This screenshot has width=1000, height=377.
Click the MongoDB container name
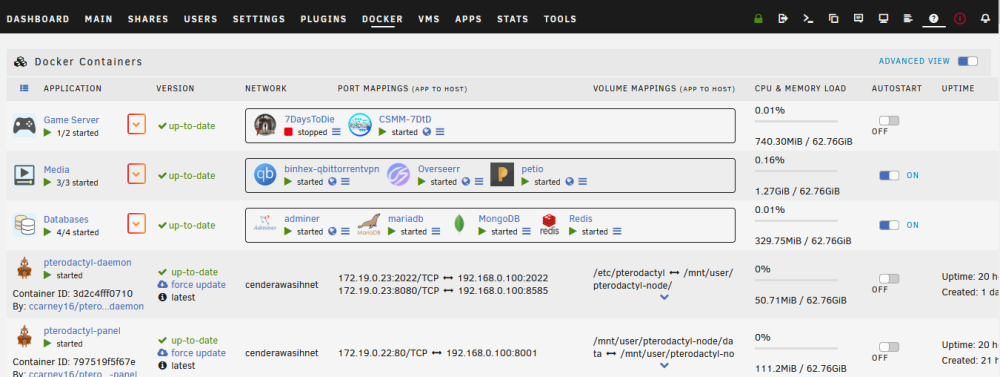[499, 219]
